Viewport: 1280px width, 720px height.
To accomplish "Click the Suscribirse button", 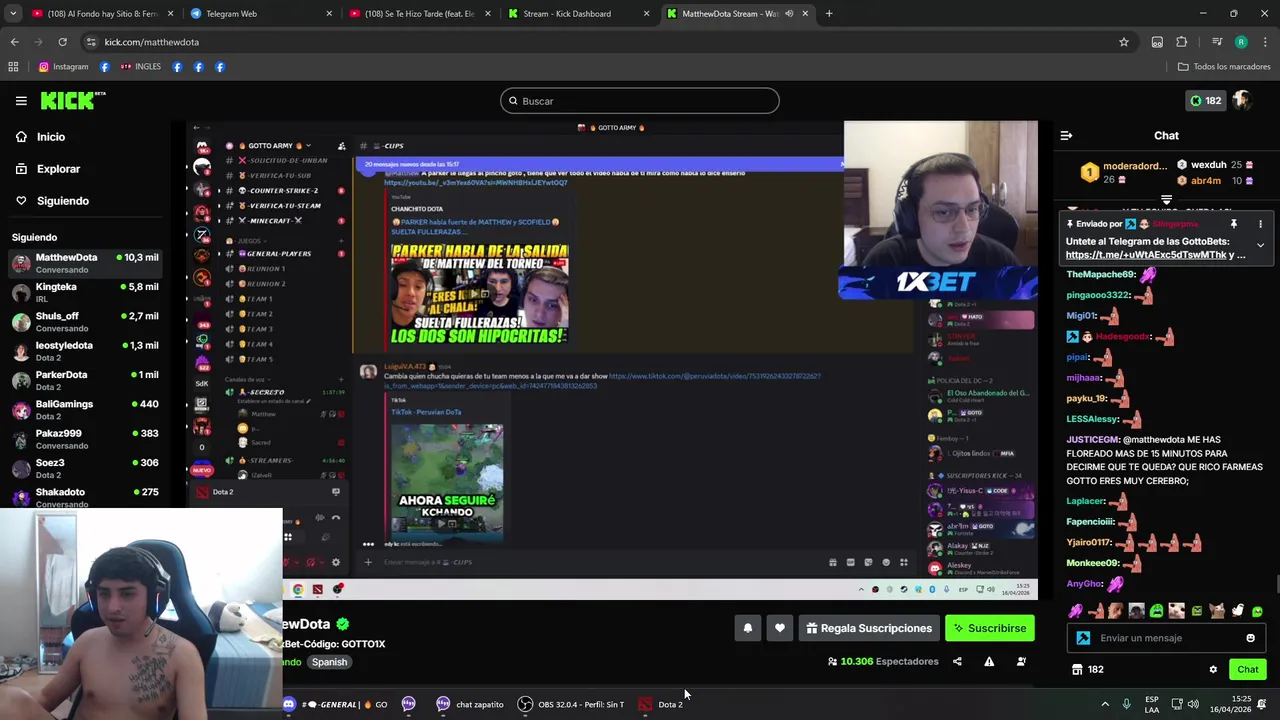I will pyautogui.click(x=990, y=628).
